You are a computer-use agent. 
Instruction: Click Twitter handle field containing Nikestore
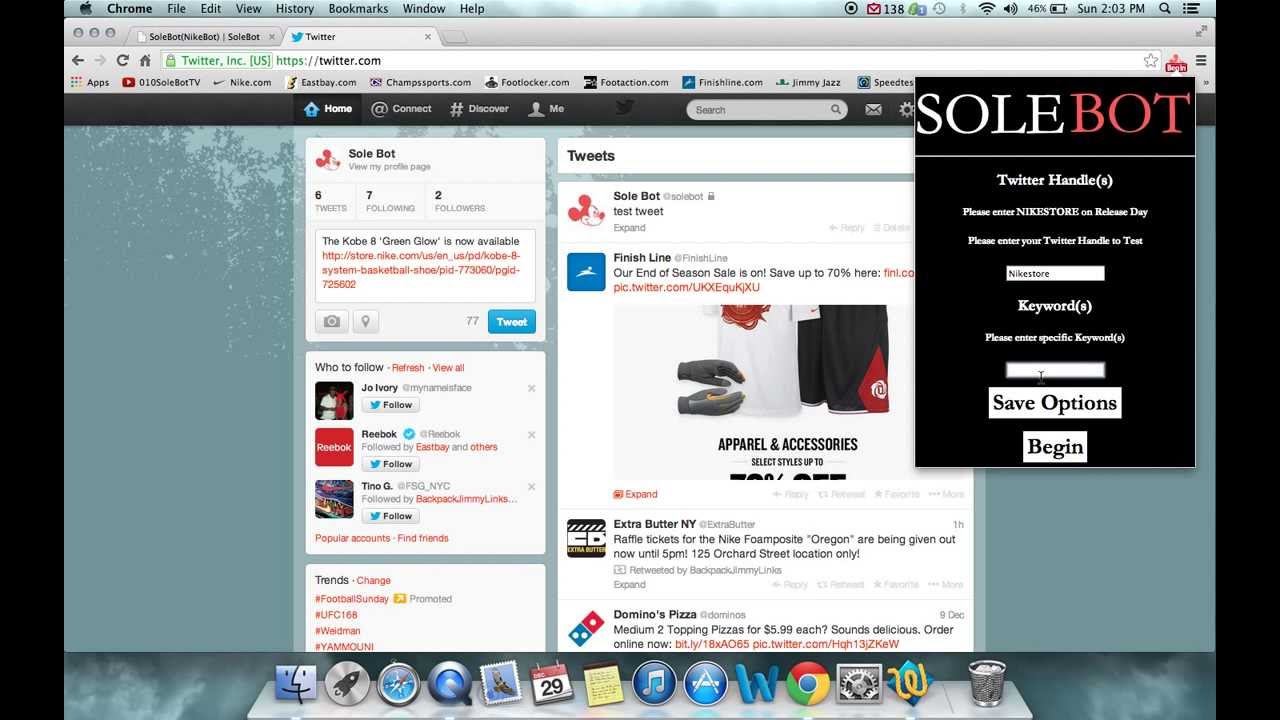click(x=1055, y=273)
